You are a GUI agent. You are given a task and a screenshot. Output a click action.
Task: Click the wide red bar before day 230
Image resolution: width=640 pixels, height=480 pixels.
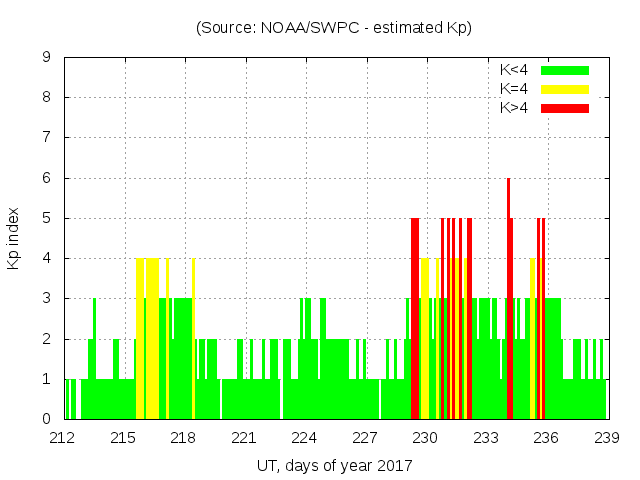click(415, 320)
